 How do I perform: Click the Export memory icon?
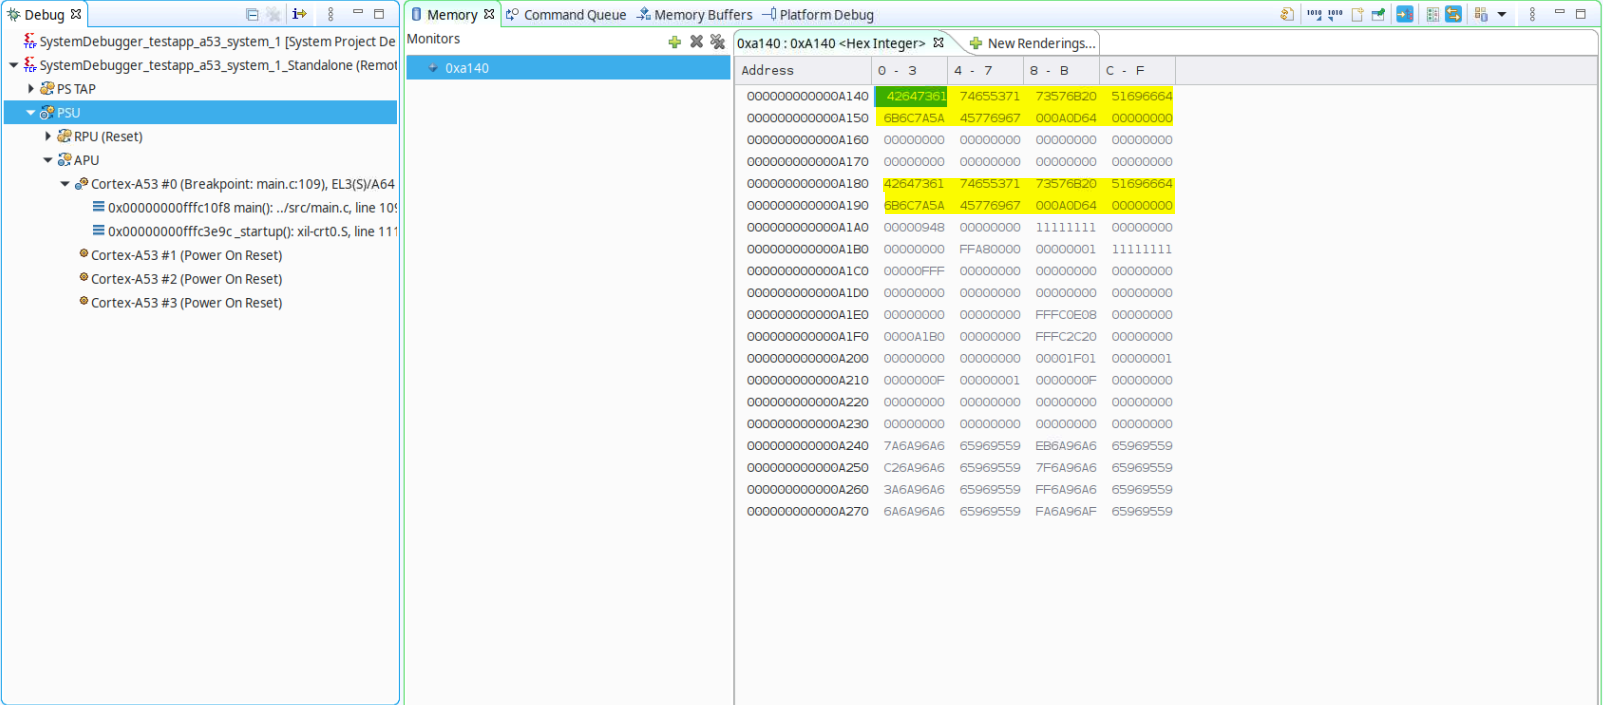tap(1335, 15)
